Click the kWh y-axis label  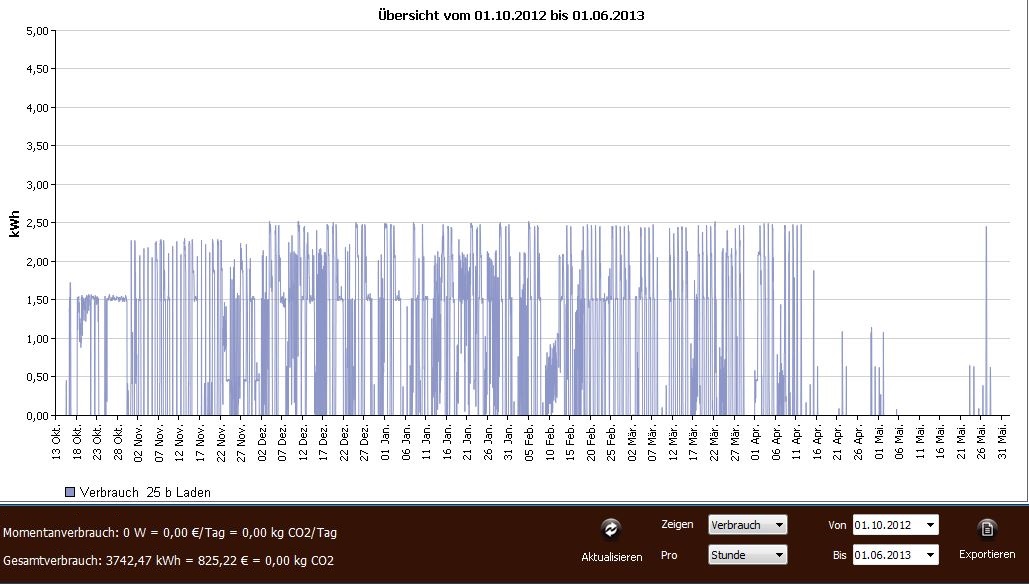point(15,223)
